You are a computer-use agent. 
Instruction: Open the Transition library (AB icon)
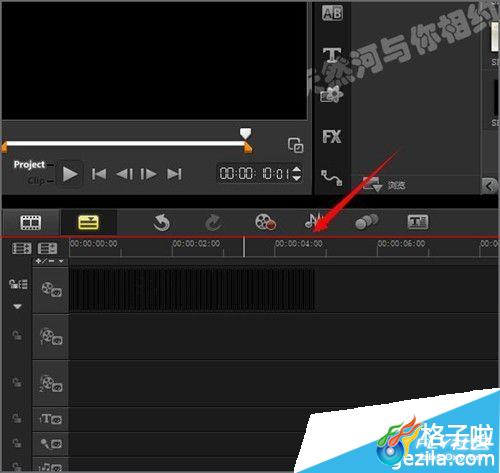(x=332, y=13)
